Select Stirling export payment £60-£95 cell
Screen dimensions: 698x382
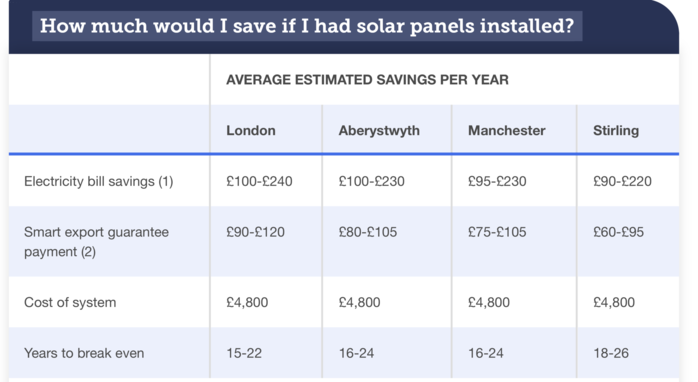click(x=618, y=232)
